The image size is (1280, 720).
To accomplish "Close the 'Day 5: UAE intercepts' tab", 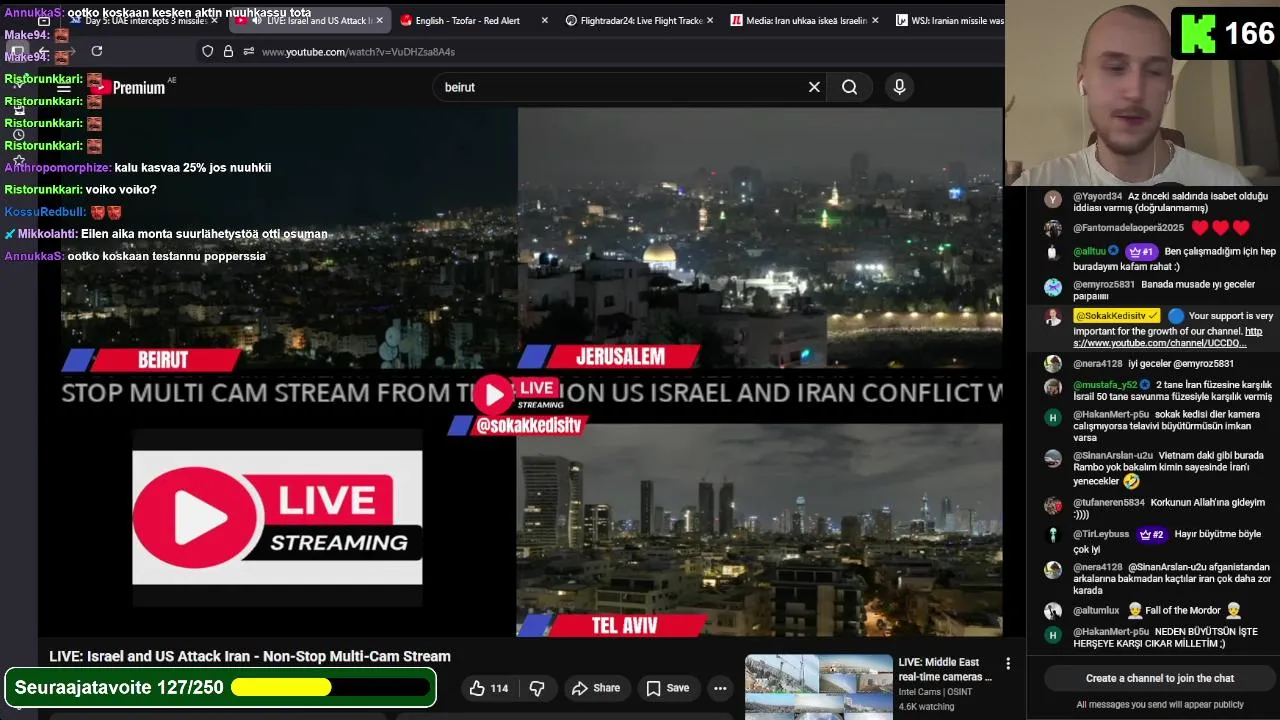I will point(214,20).
